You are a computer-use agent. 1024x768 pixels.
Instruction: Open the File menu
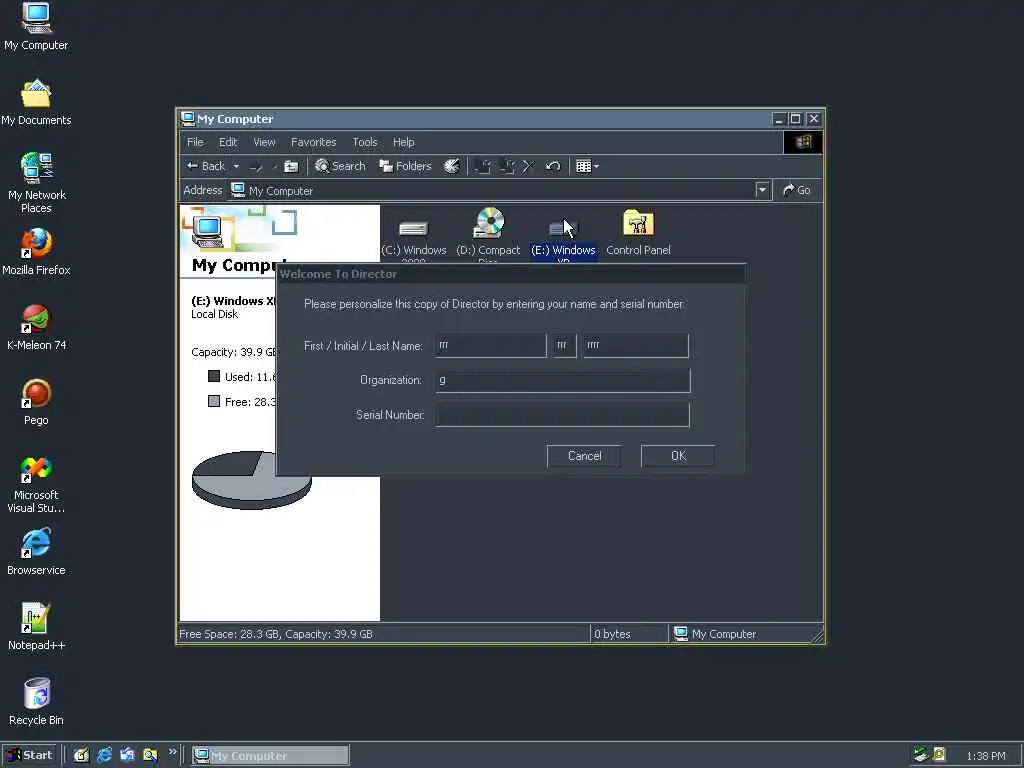tap(195, 142)
